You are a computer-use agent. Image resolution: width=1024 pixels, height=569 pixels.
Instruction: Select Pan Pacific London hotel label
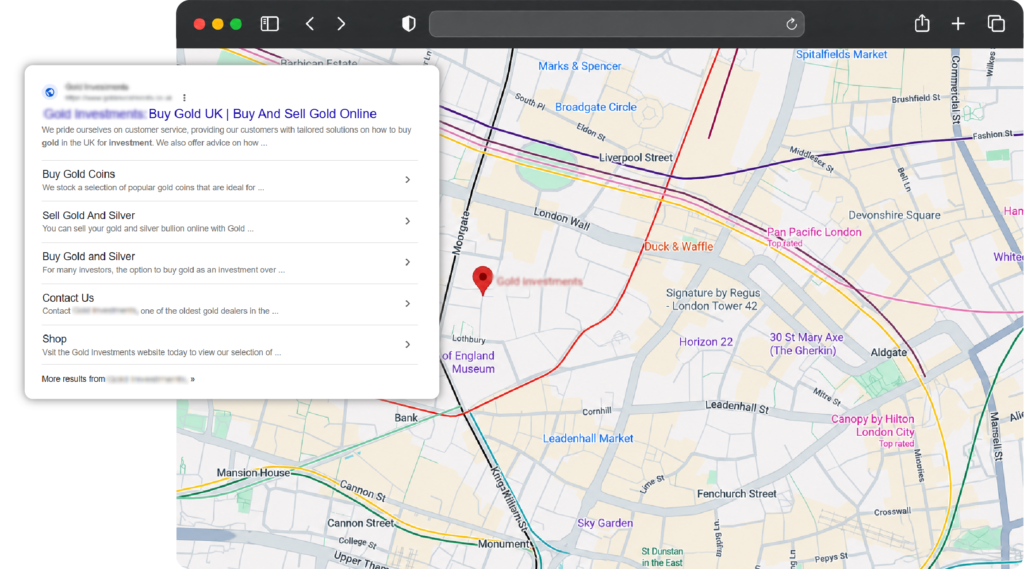[814, 232]
